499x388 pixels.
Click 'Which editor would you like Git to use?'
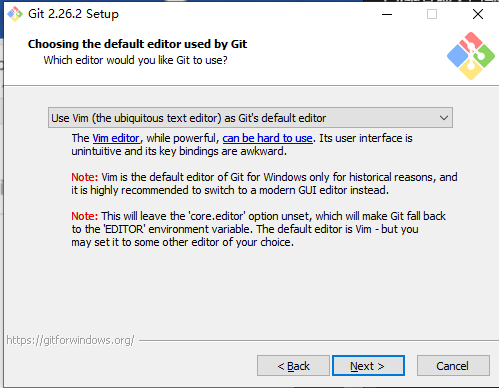coord(135,60)
